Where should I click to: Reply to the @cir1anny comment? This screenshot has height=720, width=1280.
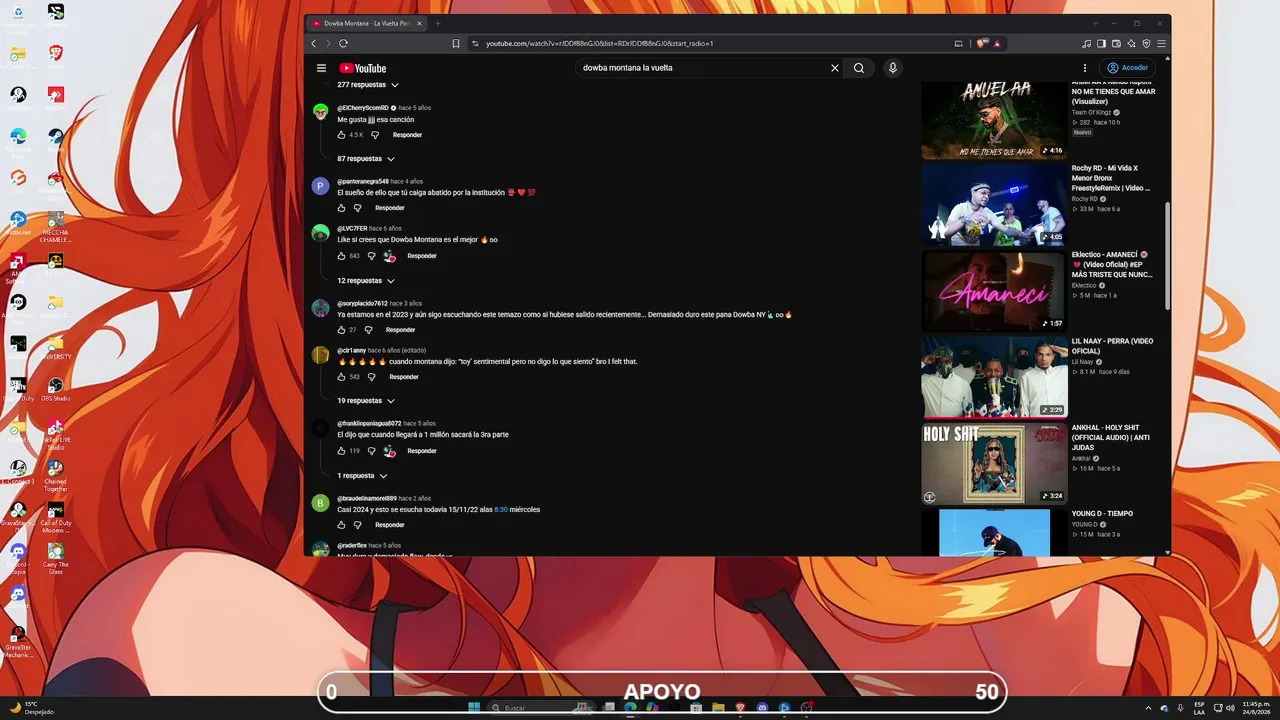[404, 377]
